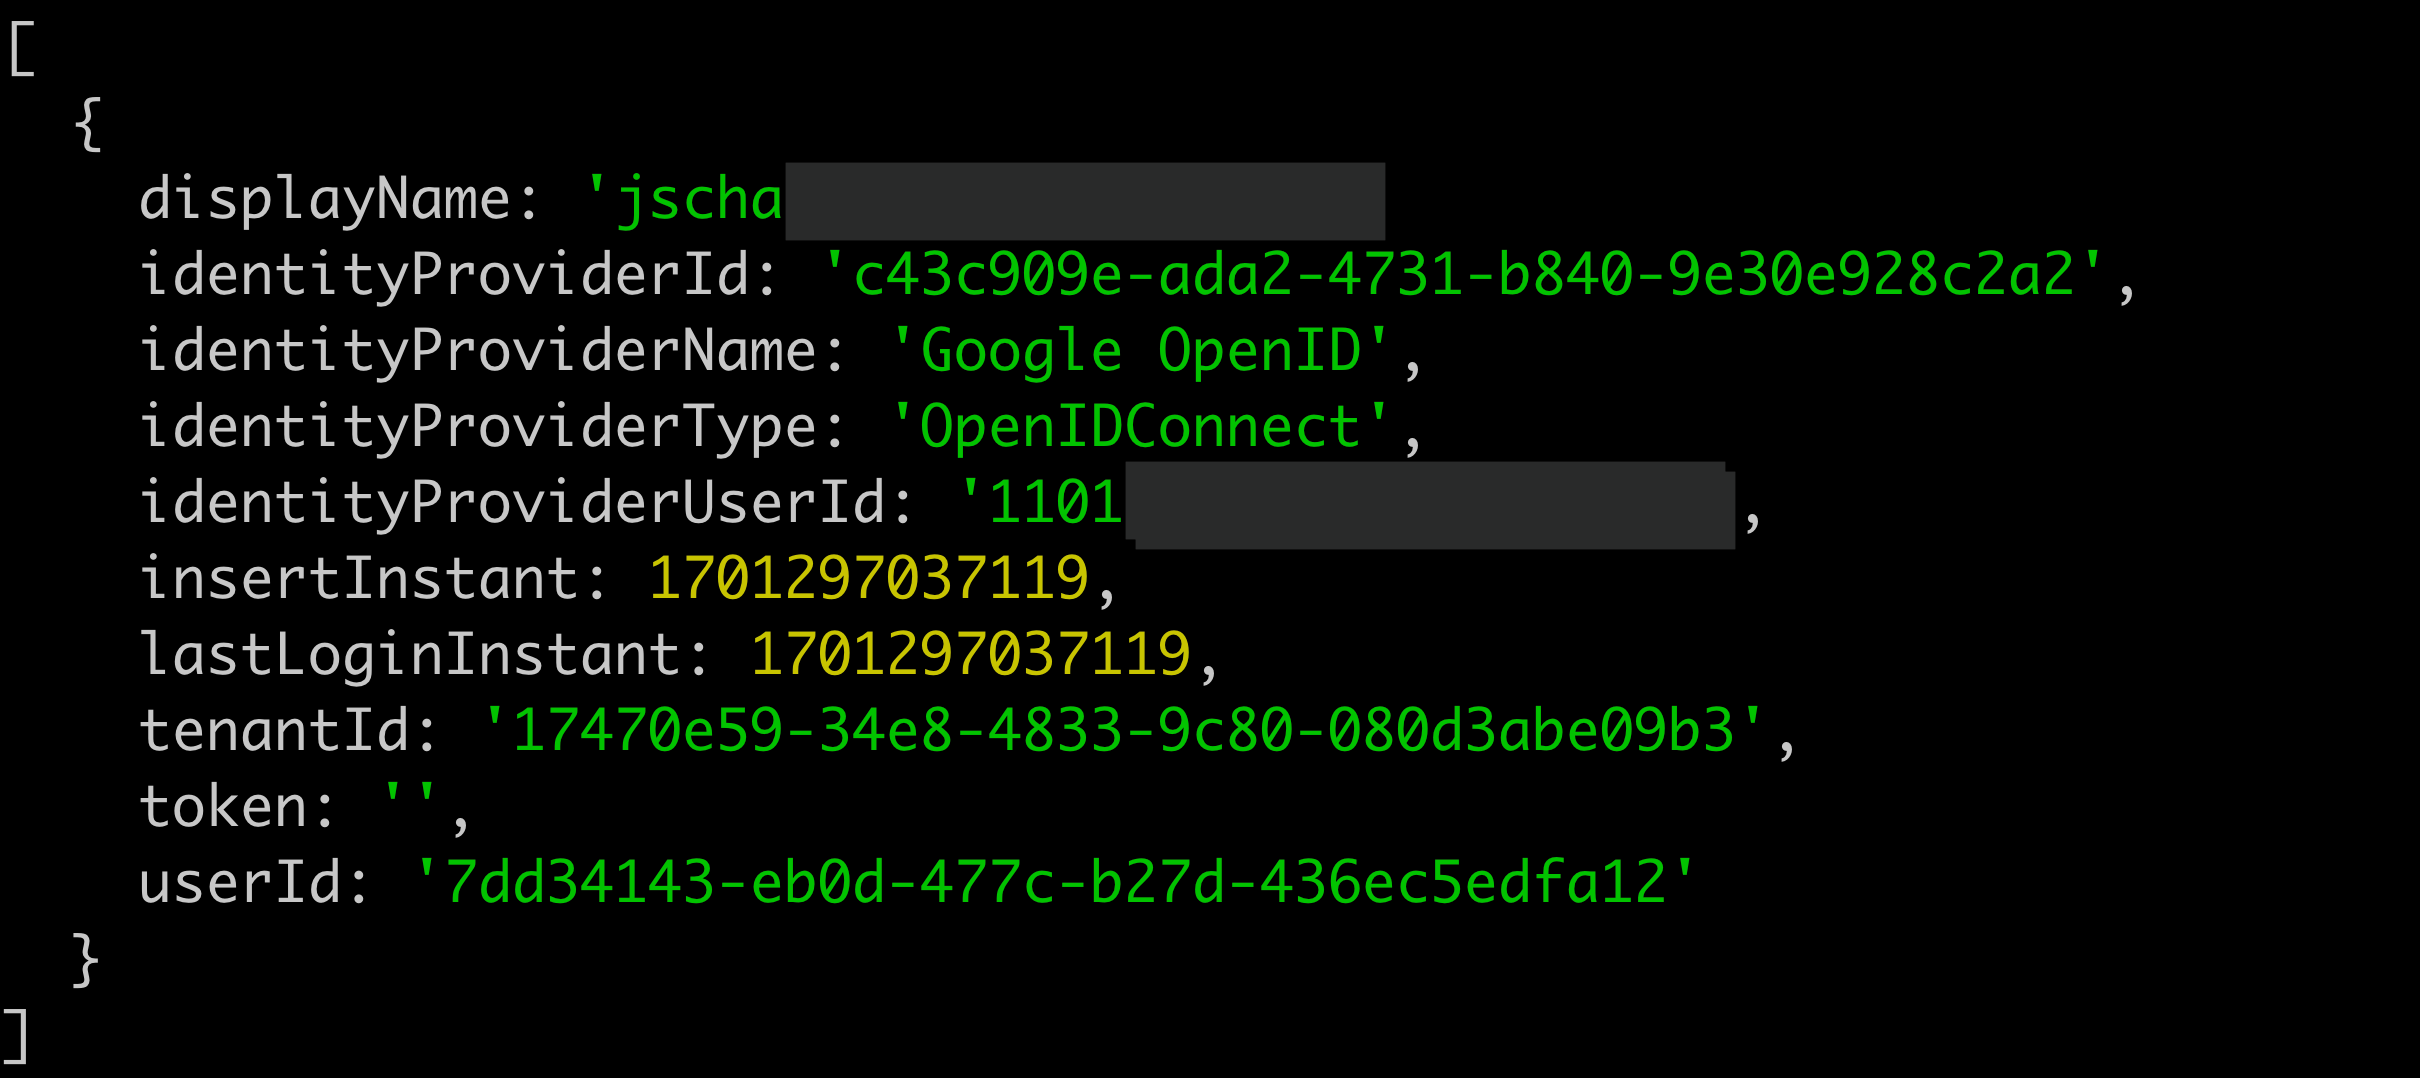Click the closing curly brace
This screenshot has height=1078, width=2420.
(86, 960)
